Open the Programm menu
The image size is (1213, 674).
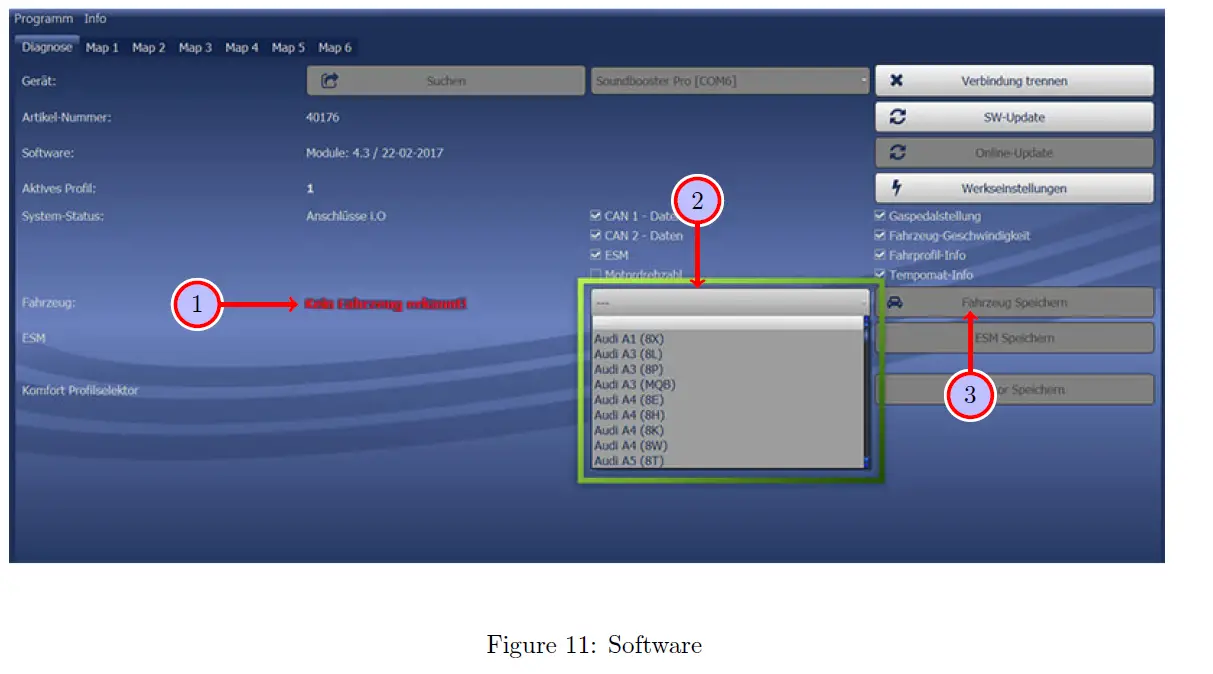(x=45, y=19)
